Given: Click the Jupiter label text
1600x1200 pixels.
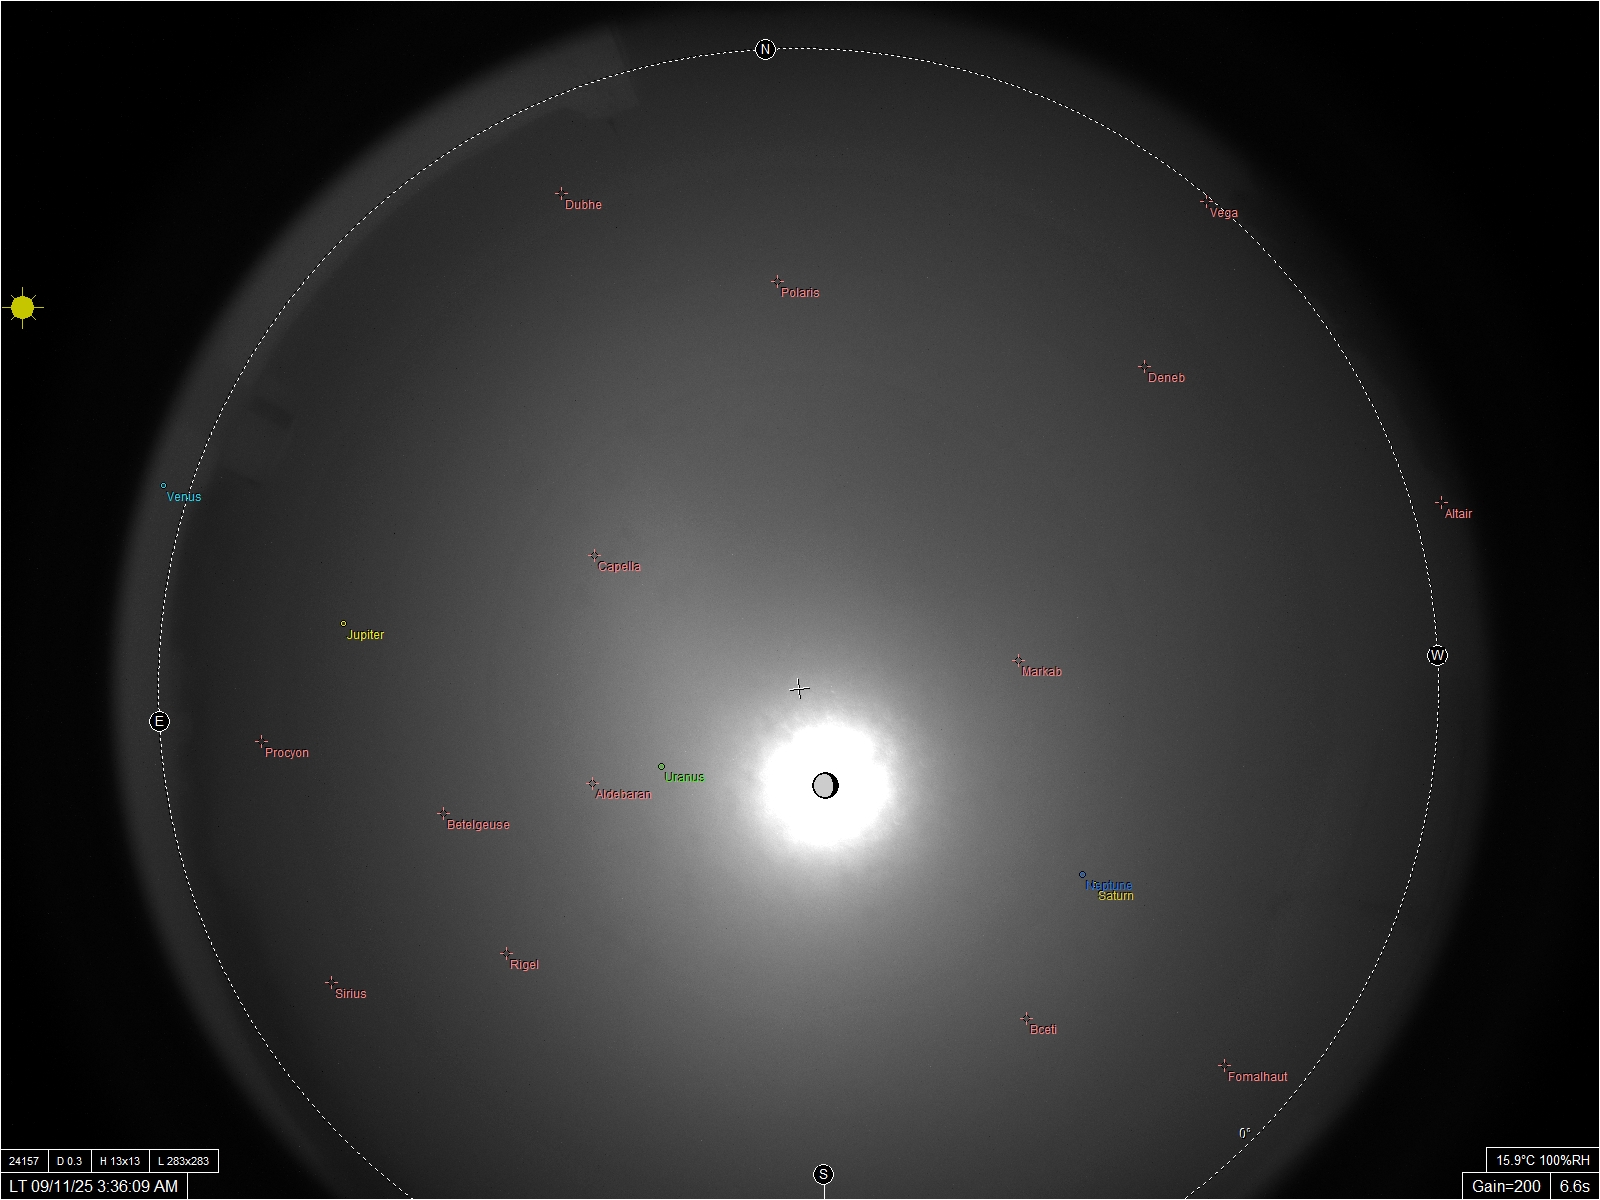Looking at the screenshot, I should (x=365, y=635).
